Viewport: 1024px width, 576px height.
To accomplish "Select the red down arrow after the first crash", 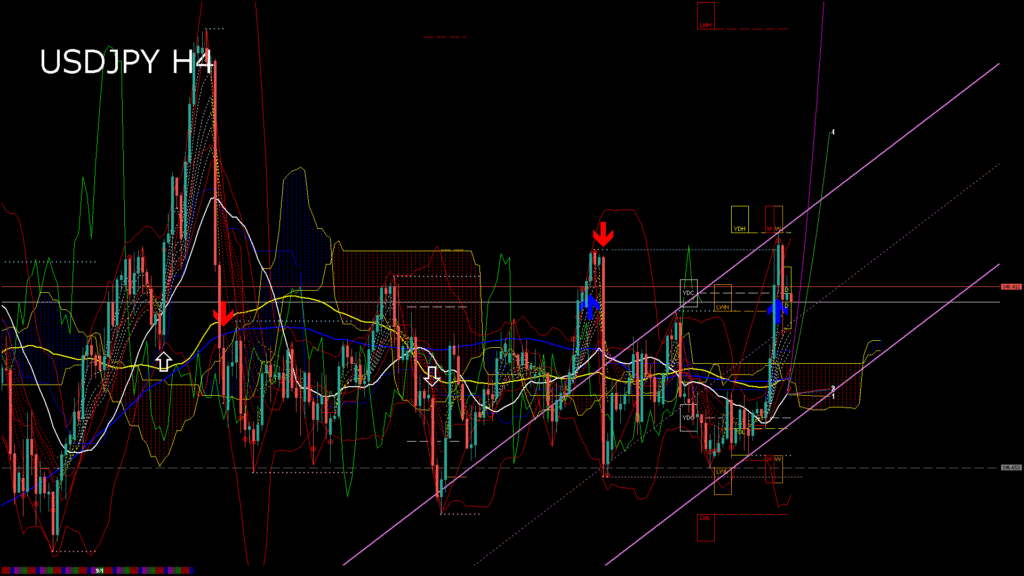I will pos(223,315).
